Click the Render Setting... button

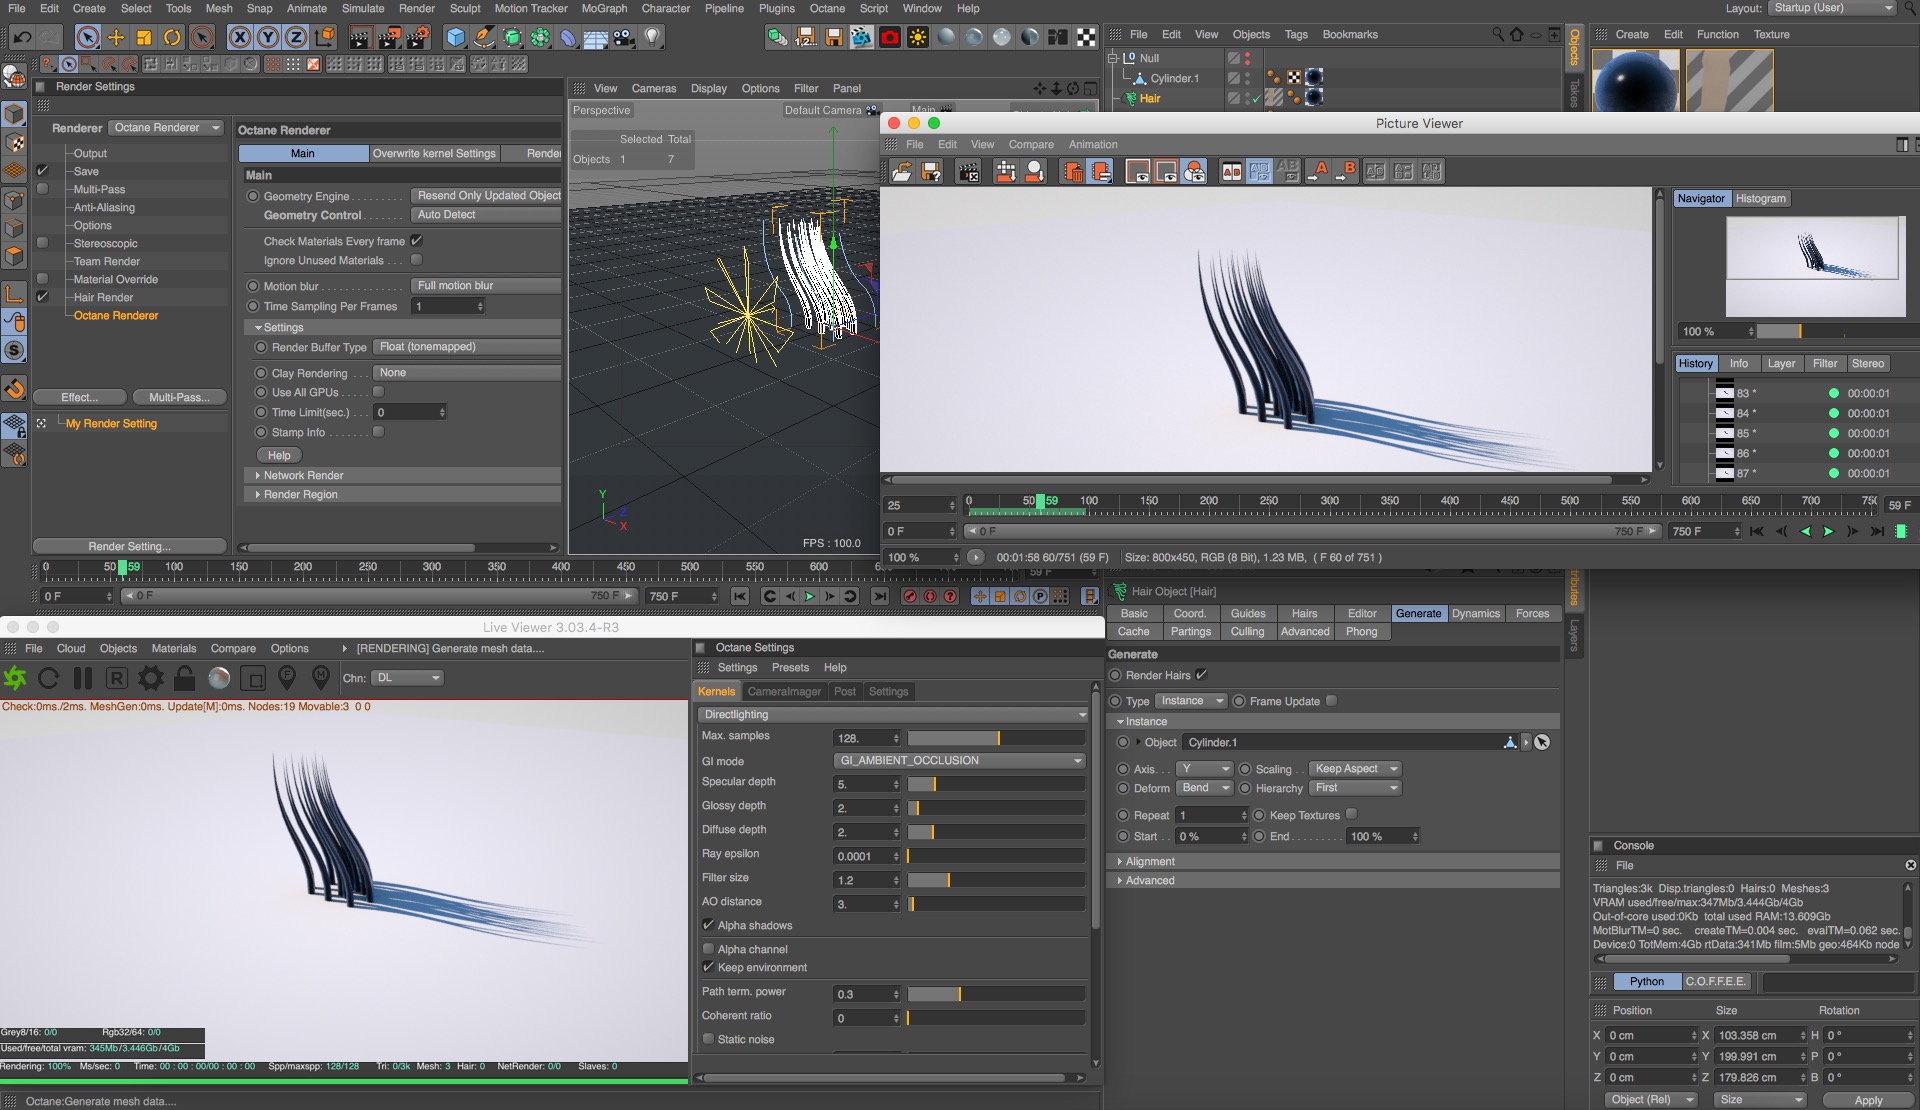pyautogui.click(x=129, y=546)
